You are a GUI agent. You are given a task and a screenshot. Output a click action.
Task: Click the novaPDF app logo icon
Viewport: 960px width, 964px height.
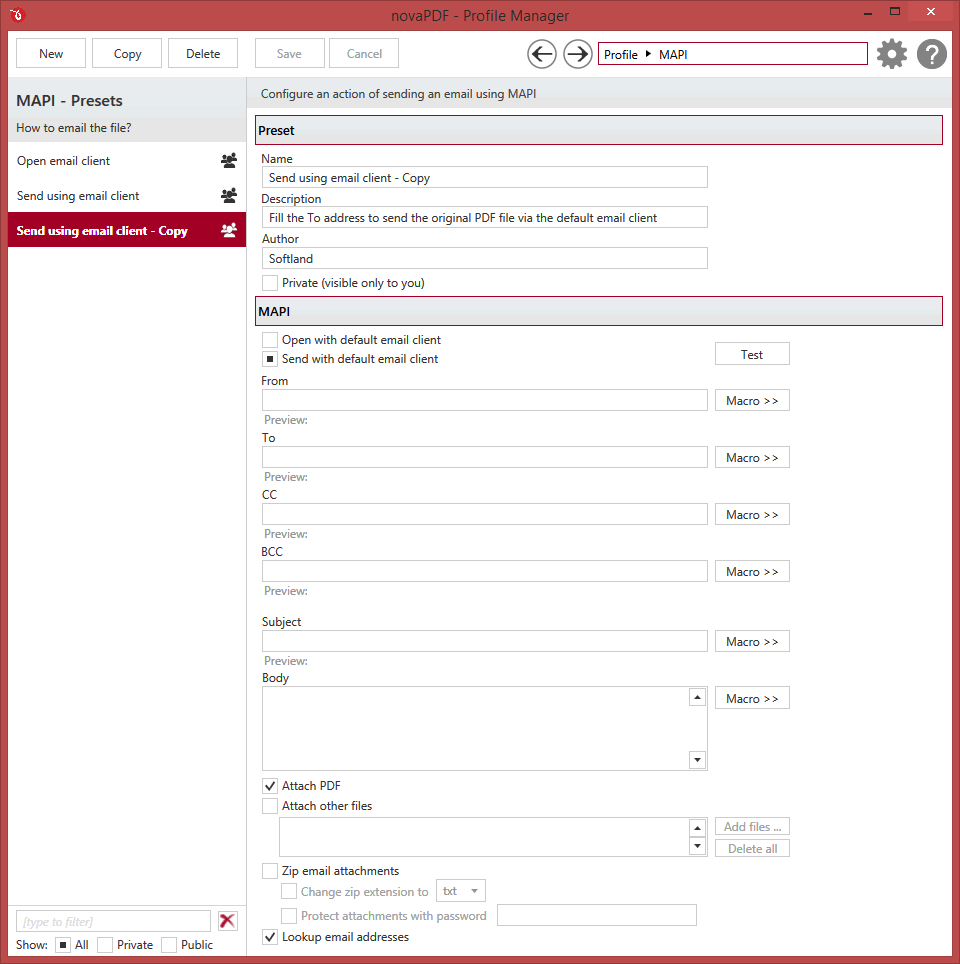tap(17, 14)
